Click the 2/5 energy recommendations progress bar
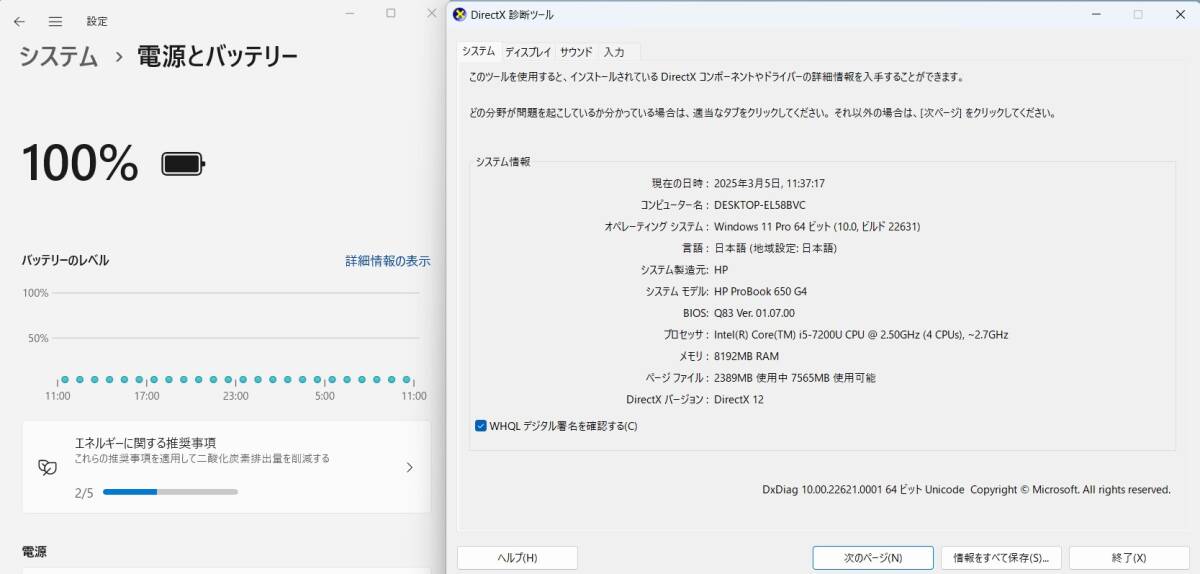Image resolution: width=1200 pixels, height=574 pixels. click(170, 492)
